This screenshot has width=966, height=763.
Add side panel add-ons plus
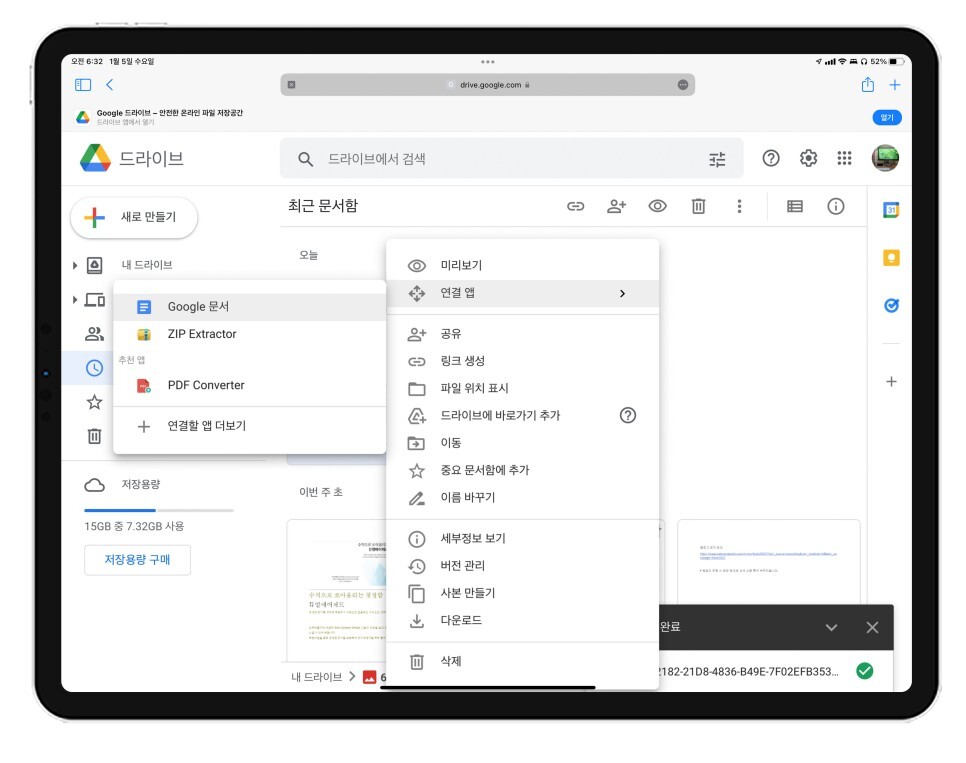tap(891, 382)
